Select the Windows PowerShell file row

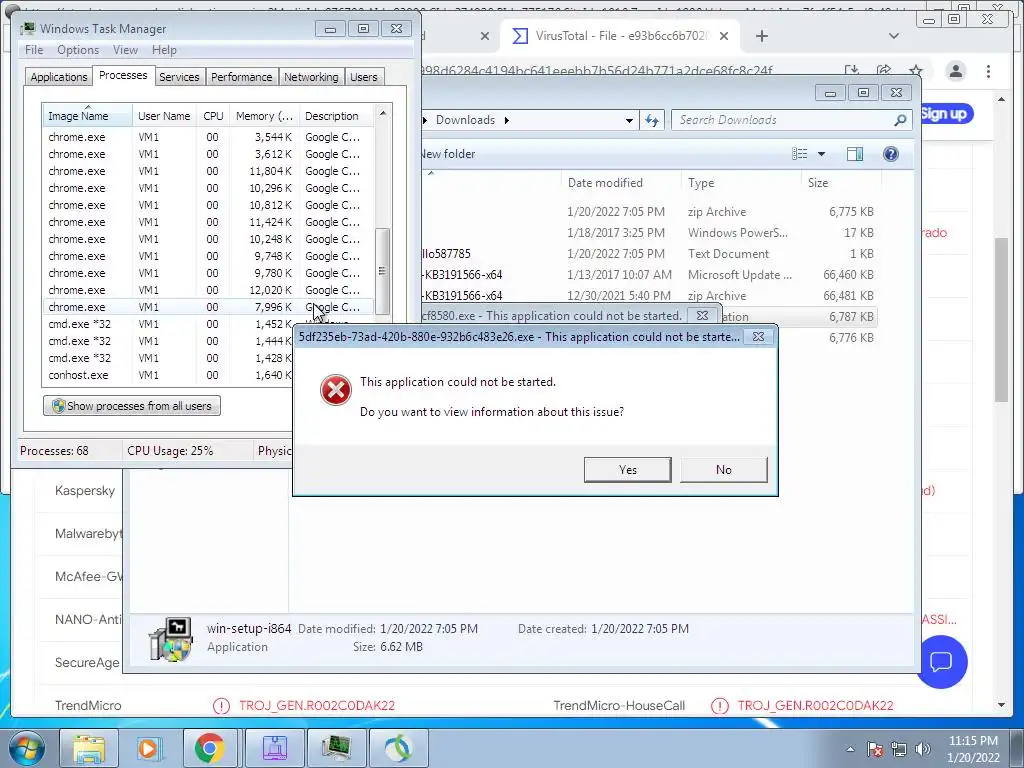tap(650, 232)
